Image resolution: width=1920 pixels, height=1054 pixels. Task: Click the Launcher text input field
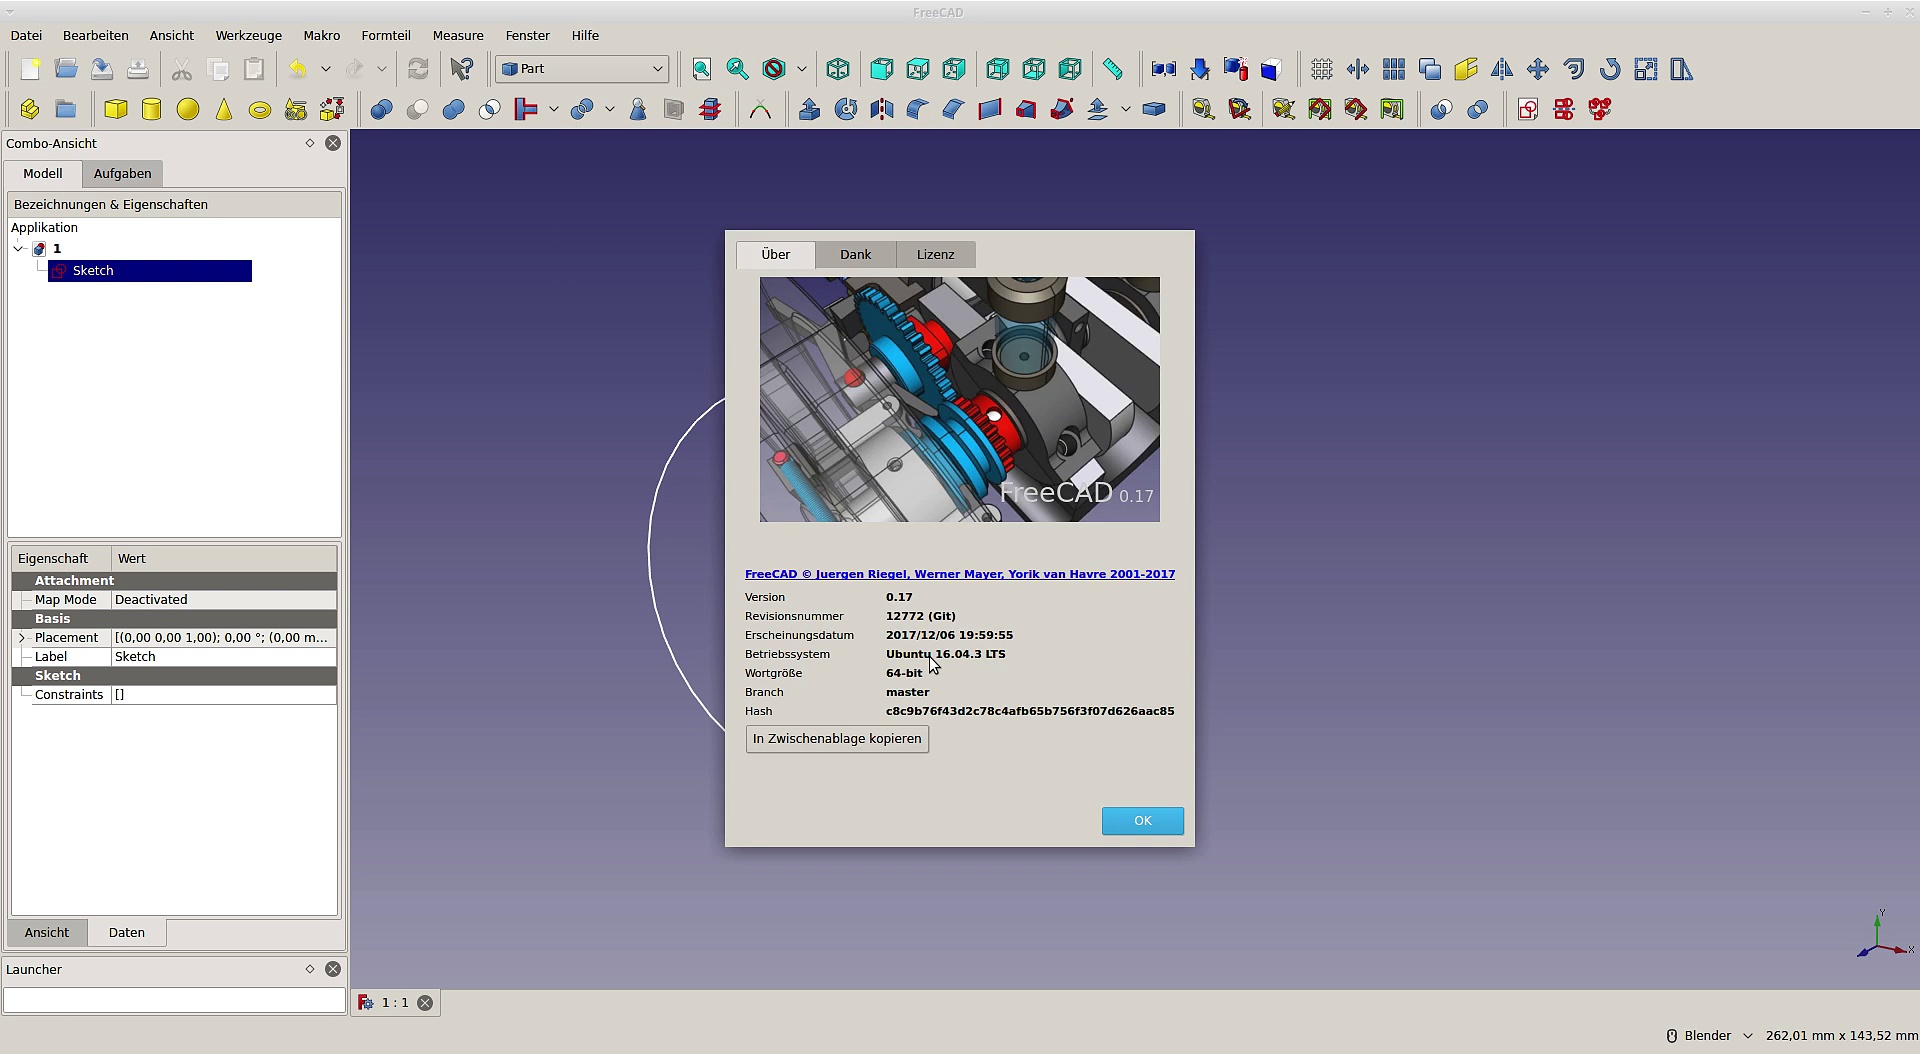[174, 1000]
